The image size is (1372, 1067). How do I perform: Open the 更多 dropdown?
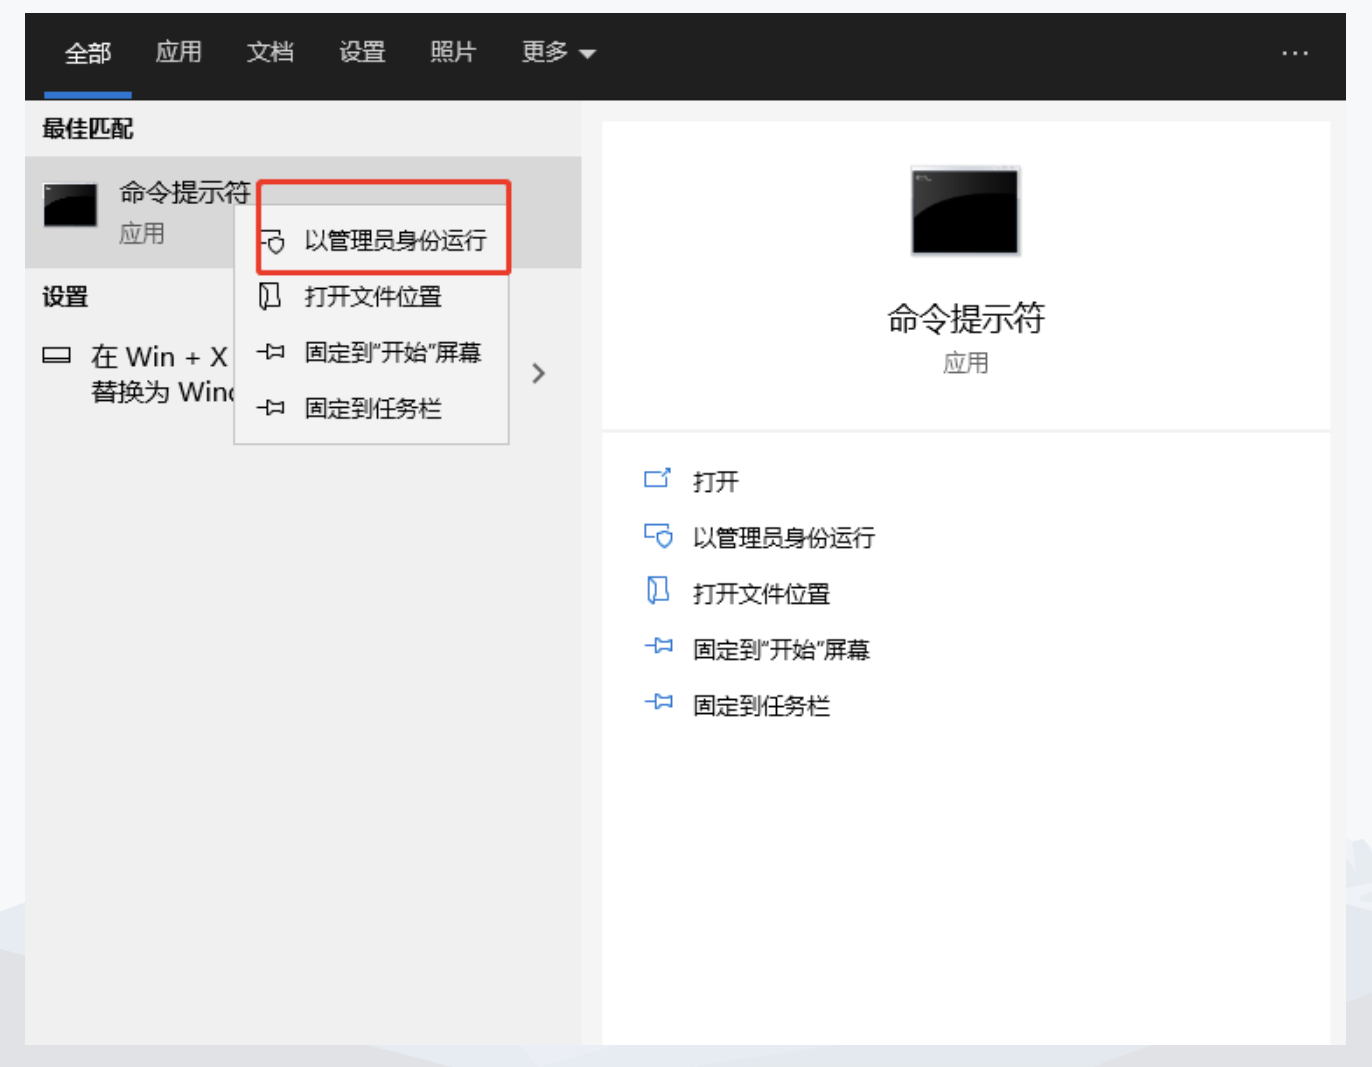(x=558, y=52)
